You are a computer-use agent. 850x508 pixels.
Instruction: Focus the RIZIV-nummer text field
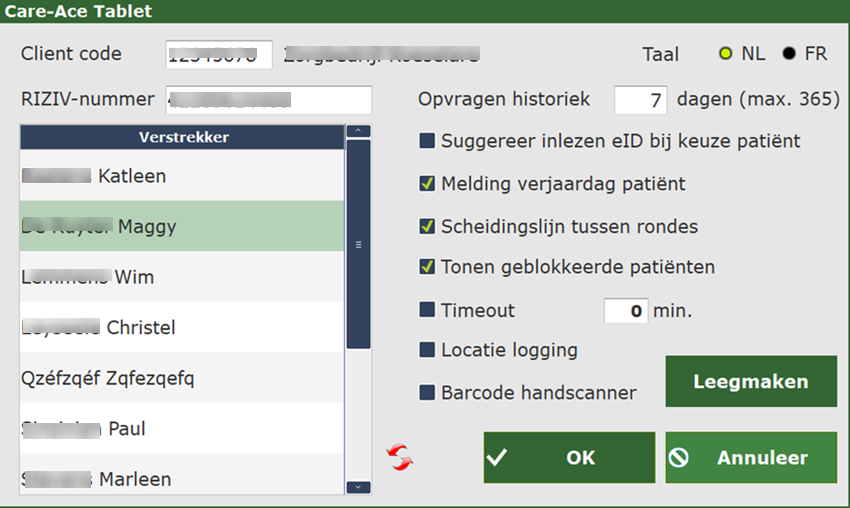coord(269,100)
